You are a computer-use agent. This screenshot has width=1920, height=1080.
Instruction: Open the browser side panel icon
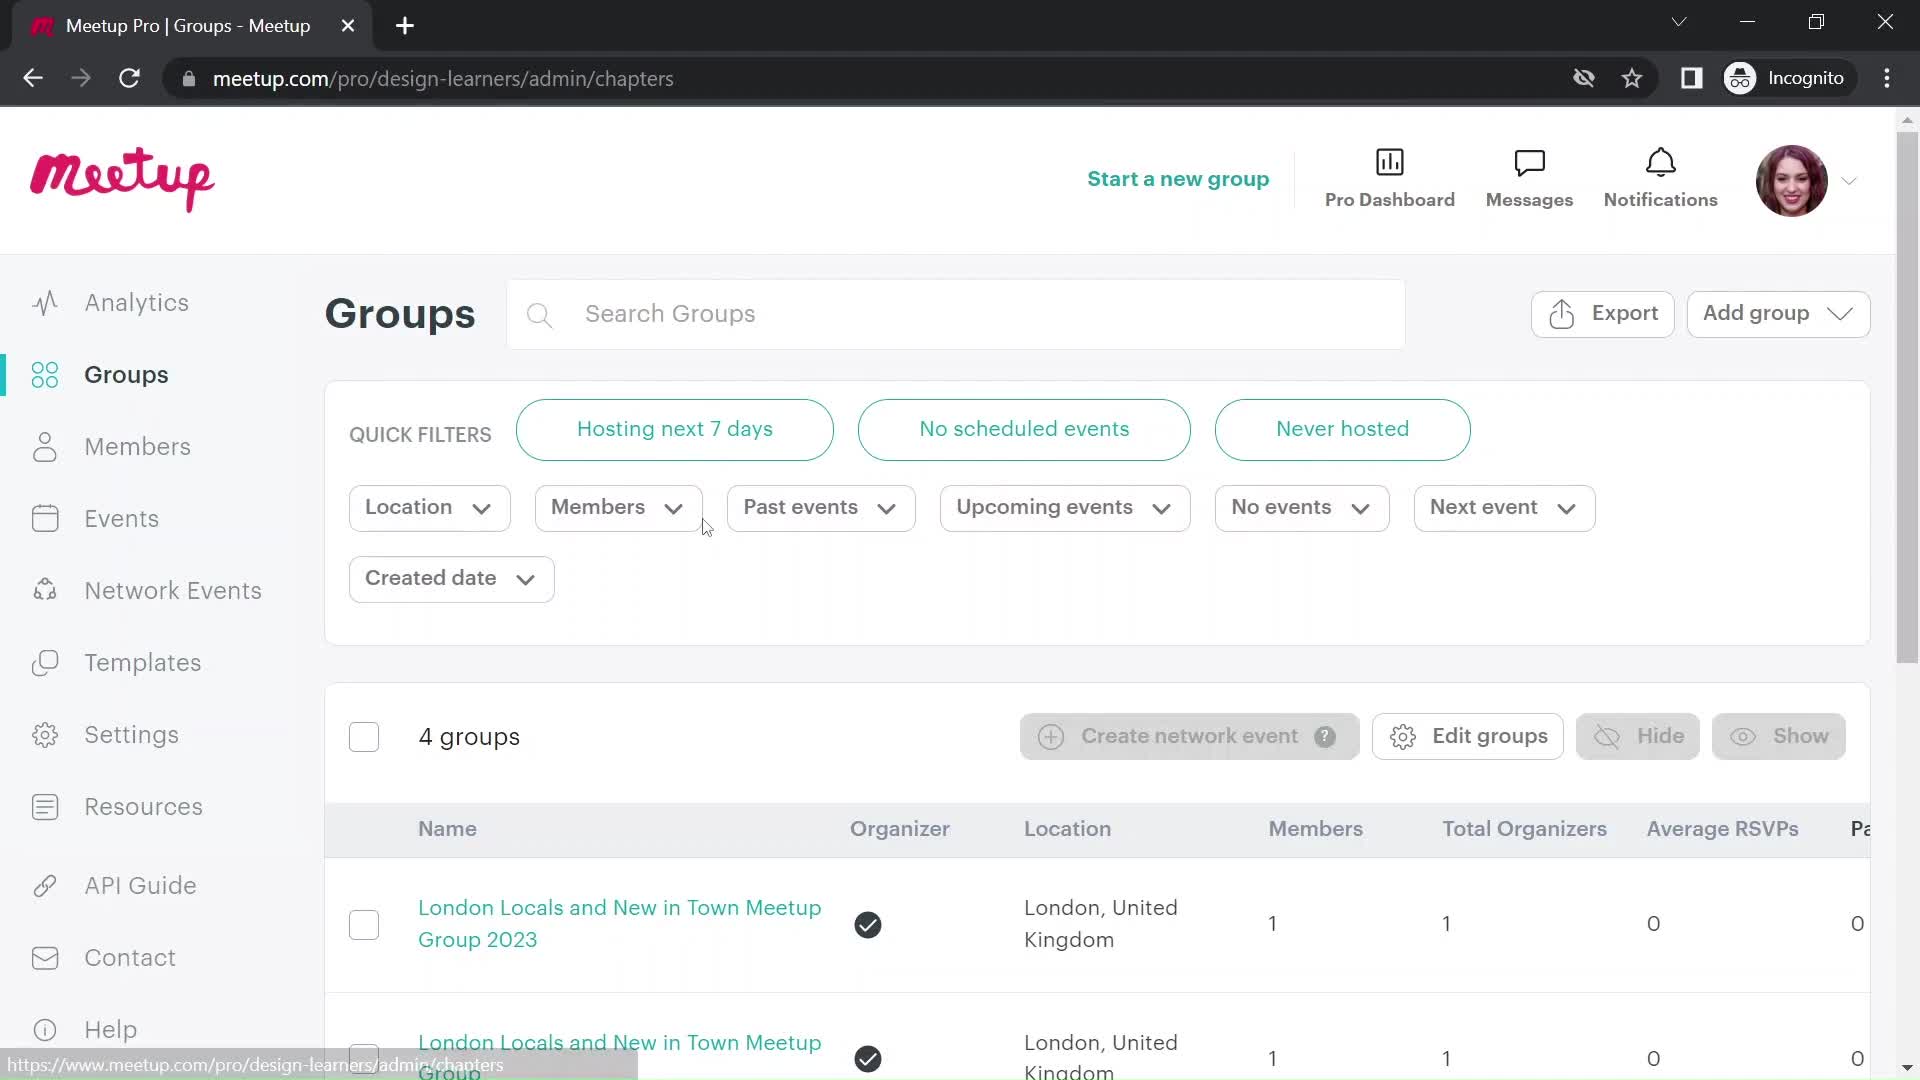pyautogui.click(x=1691, y=78)
